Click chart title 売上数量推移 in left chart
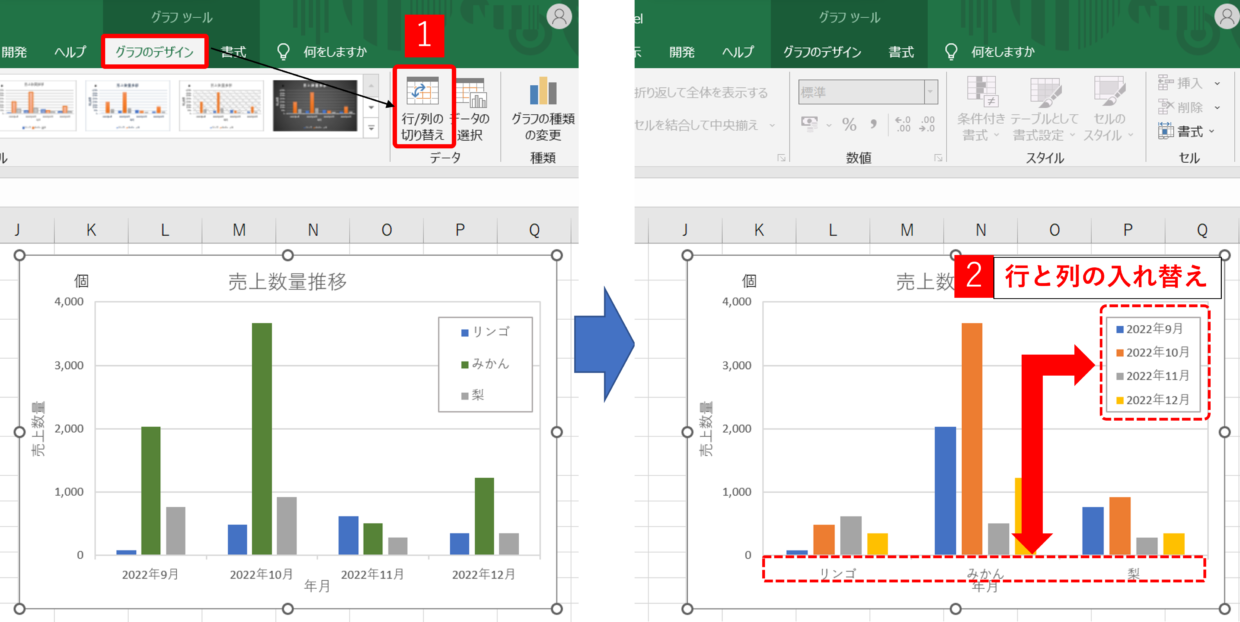 tap(288, 282)
